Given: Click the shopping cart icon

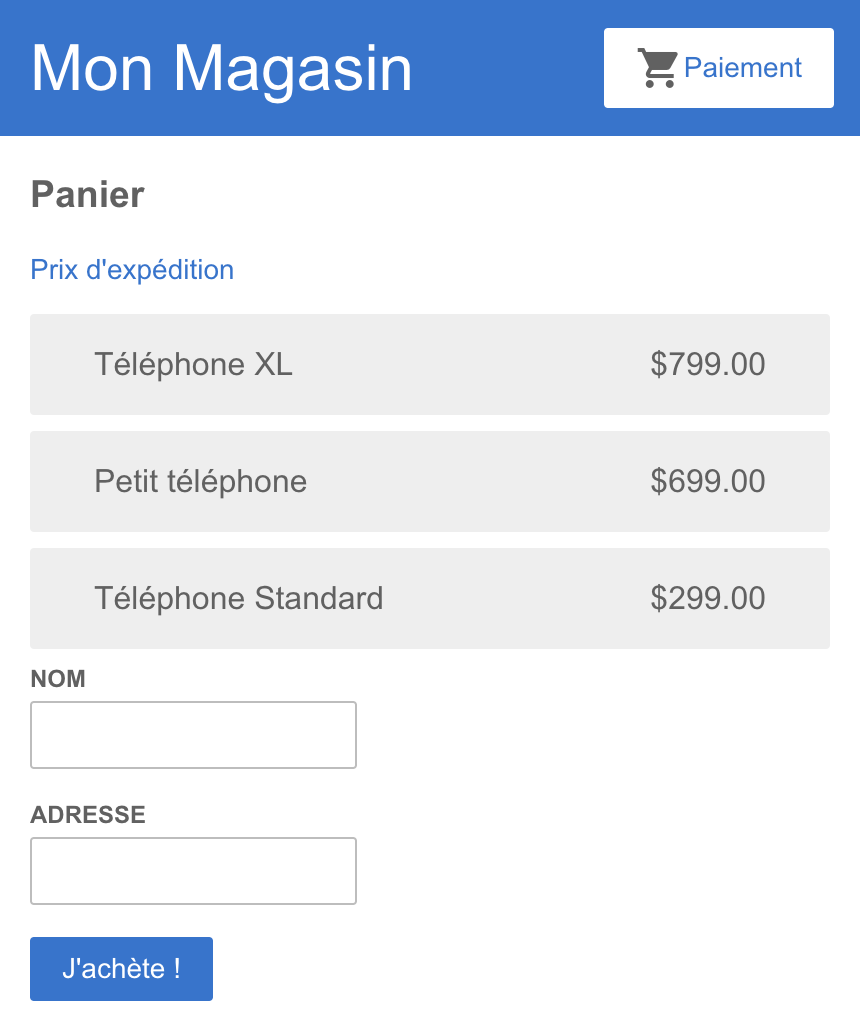Looking at the screenshot, I should pos(657,68).
